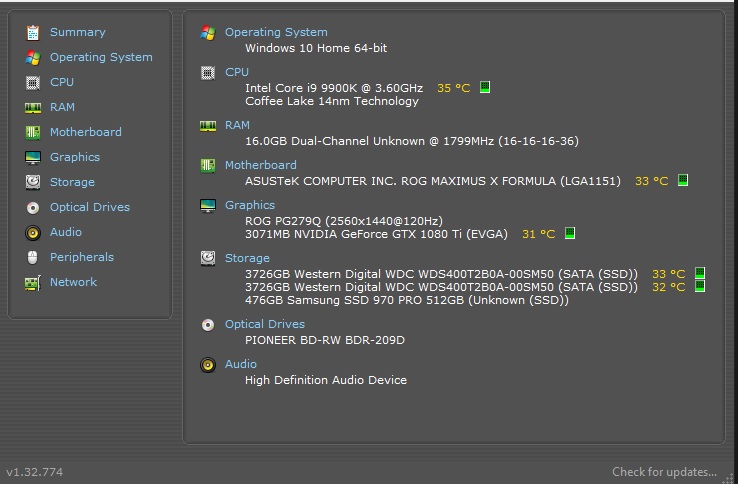Click the Operating System heading link in summary

(x=276, y=32)
